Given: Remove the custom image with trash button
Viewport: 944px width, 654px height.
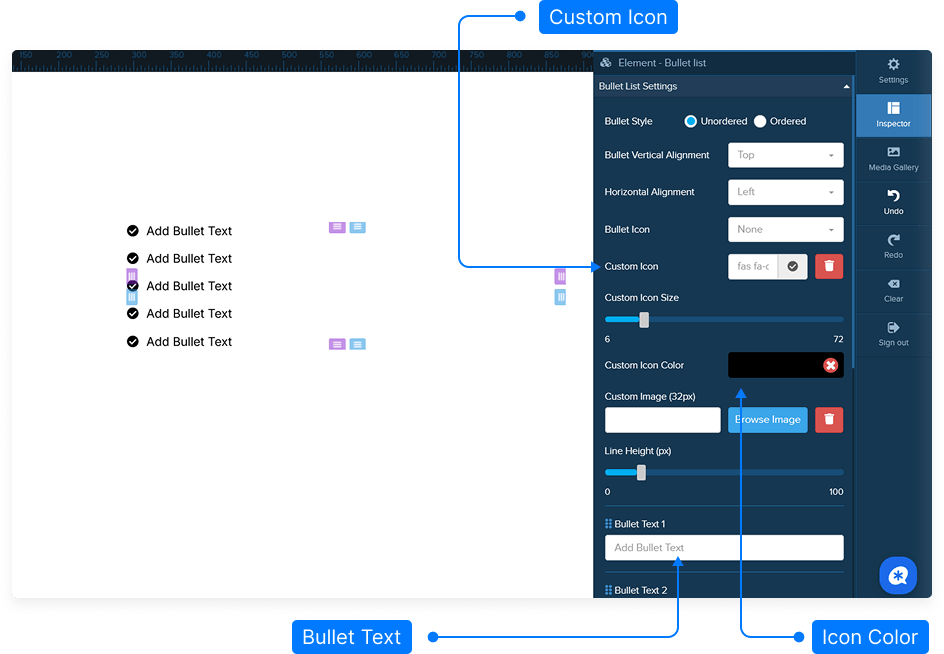Looking at the screenshot, I should (x=829, y=420).
